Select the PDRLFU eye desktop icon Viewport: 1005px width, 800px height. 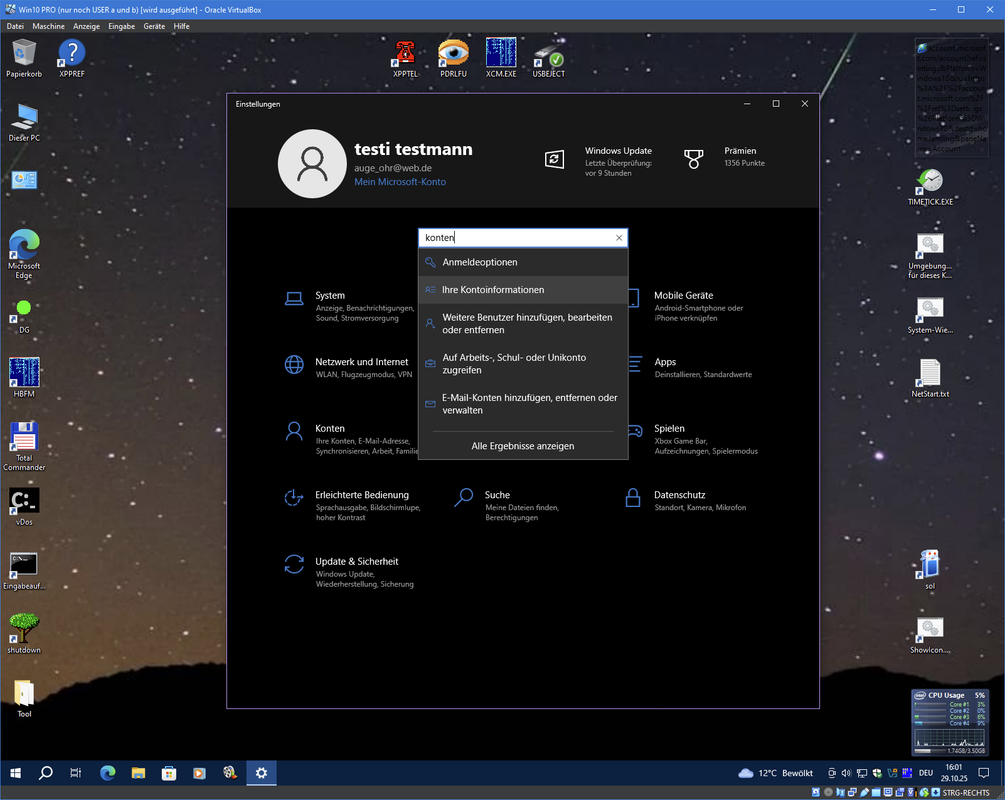point(453,58)
